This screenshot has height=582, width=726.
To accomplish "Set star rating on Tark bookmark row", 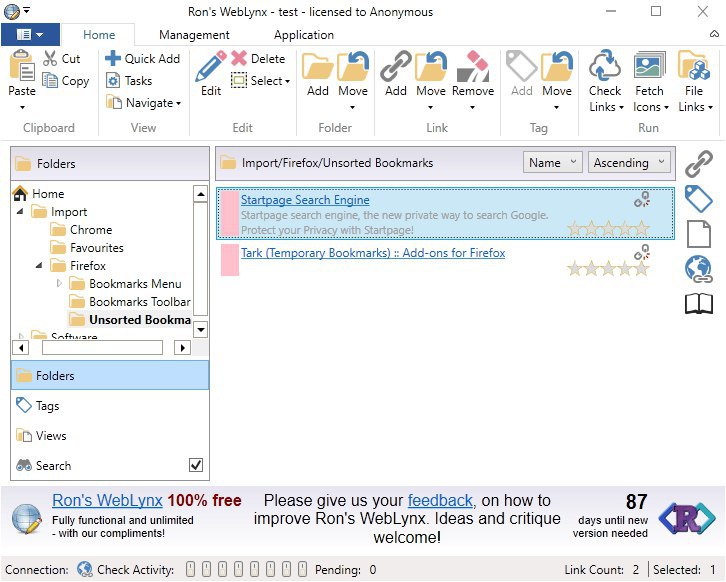I will tap(608, 268).
